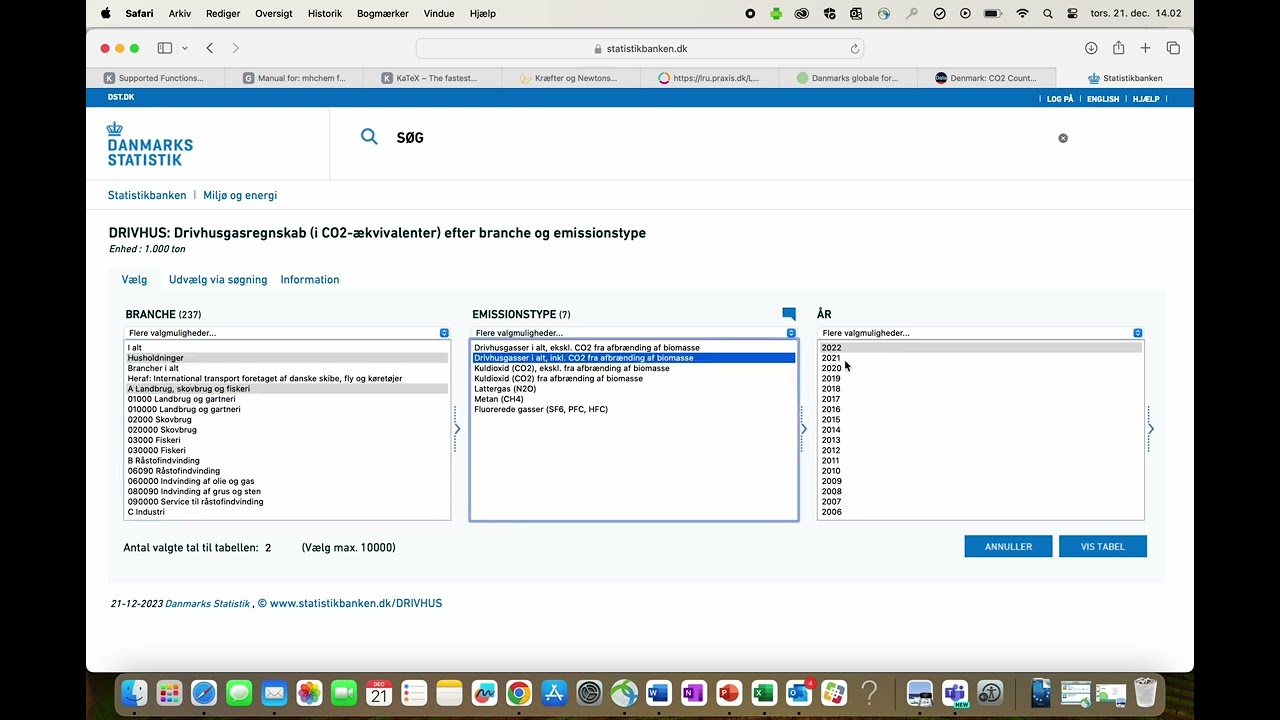Screen dimensions: 1280x720
Task: Open Control Center in the menu bar
Action: [x=1073, y=14]
